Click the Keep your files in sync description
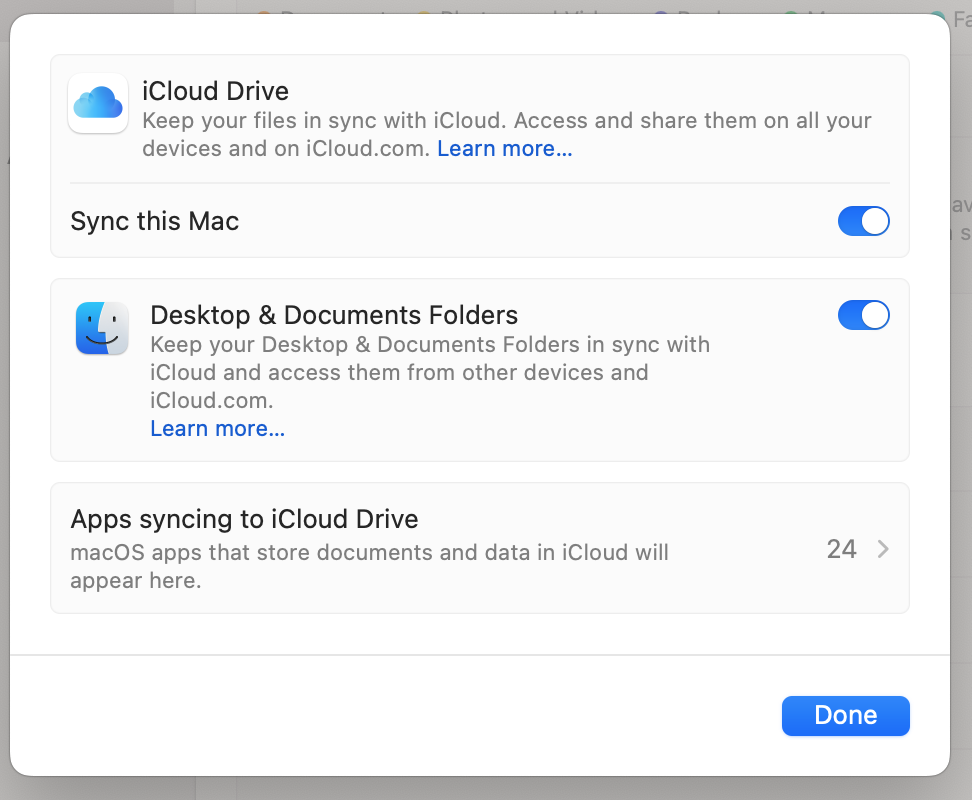The height and width of the screenshot is (800, 972). pos(506,134)
